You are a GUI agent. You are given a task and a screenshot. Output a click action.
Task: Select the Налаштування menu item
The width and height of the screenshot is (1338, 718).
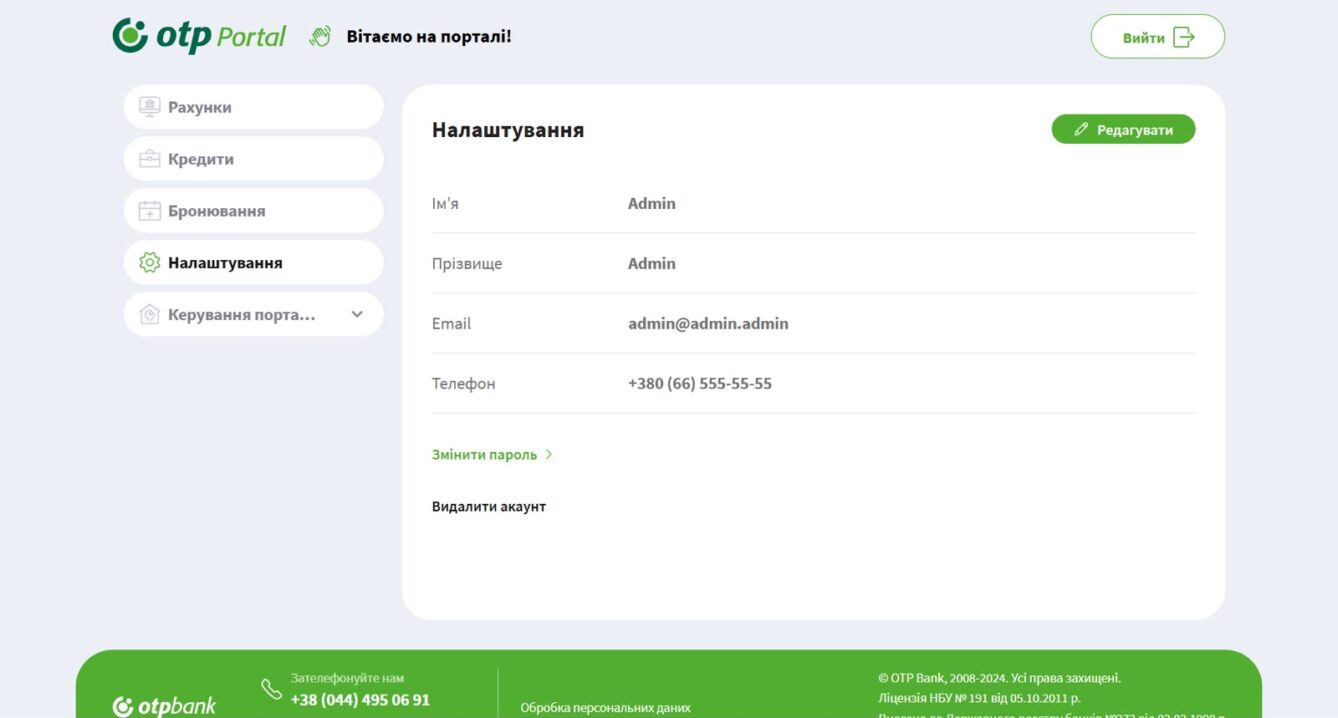click(253, 263)
